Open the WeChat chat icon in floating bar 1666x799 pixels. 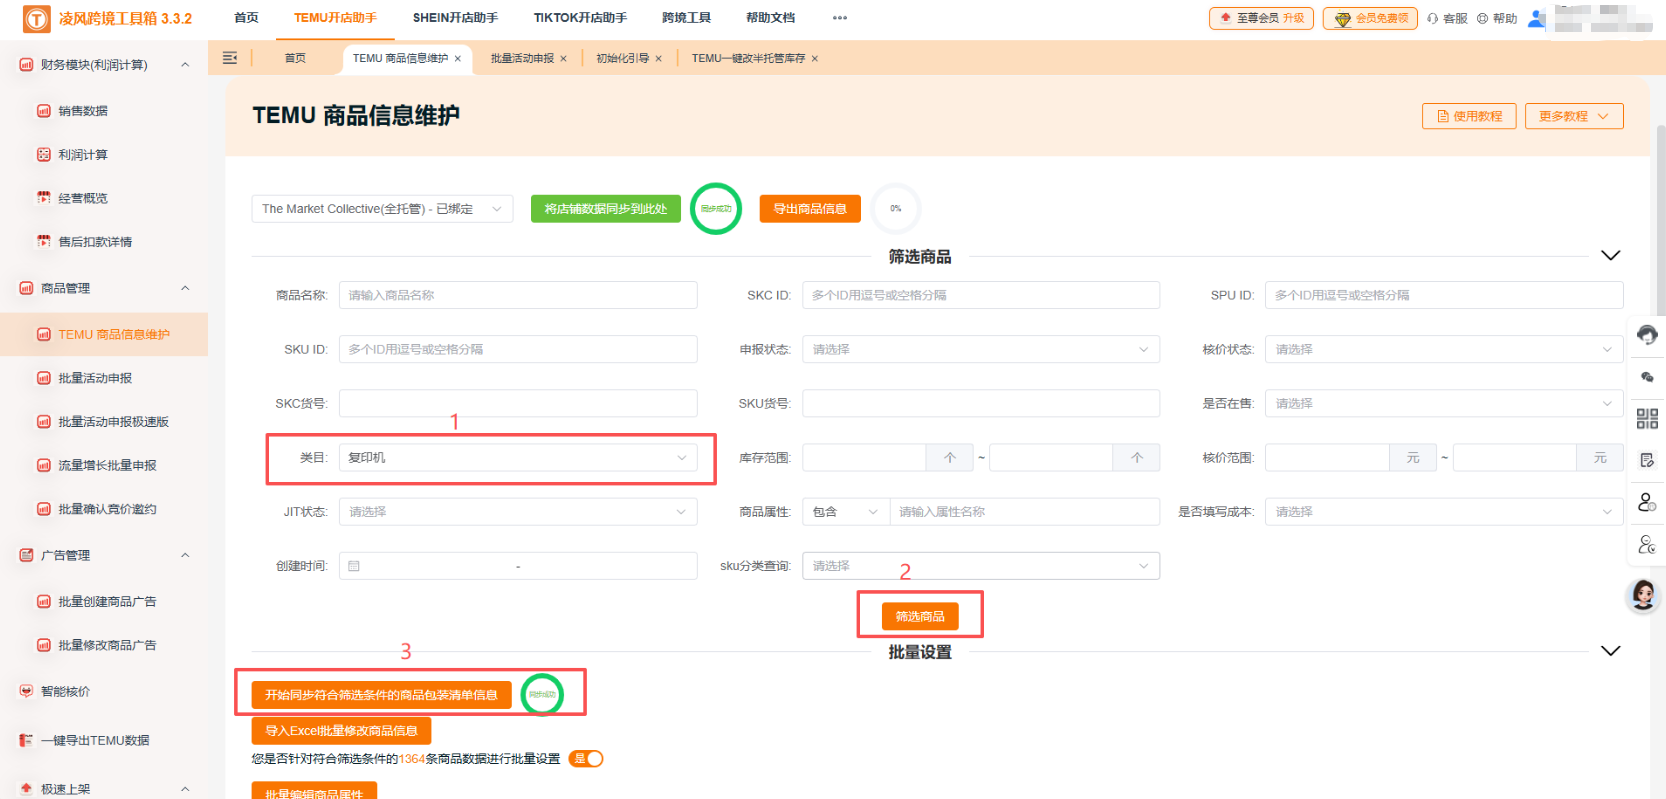[x=1647, y=377]
